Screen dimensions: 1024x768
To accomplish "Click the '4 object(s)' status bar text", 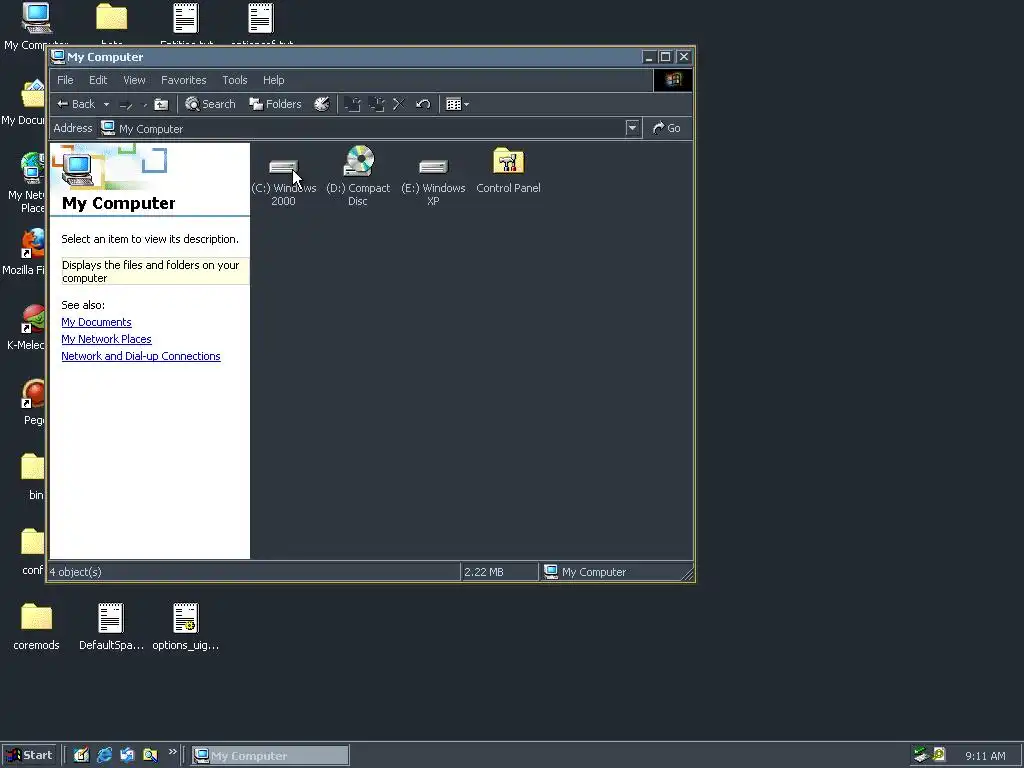I will (76, 571).
